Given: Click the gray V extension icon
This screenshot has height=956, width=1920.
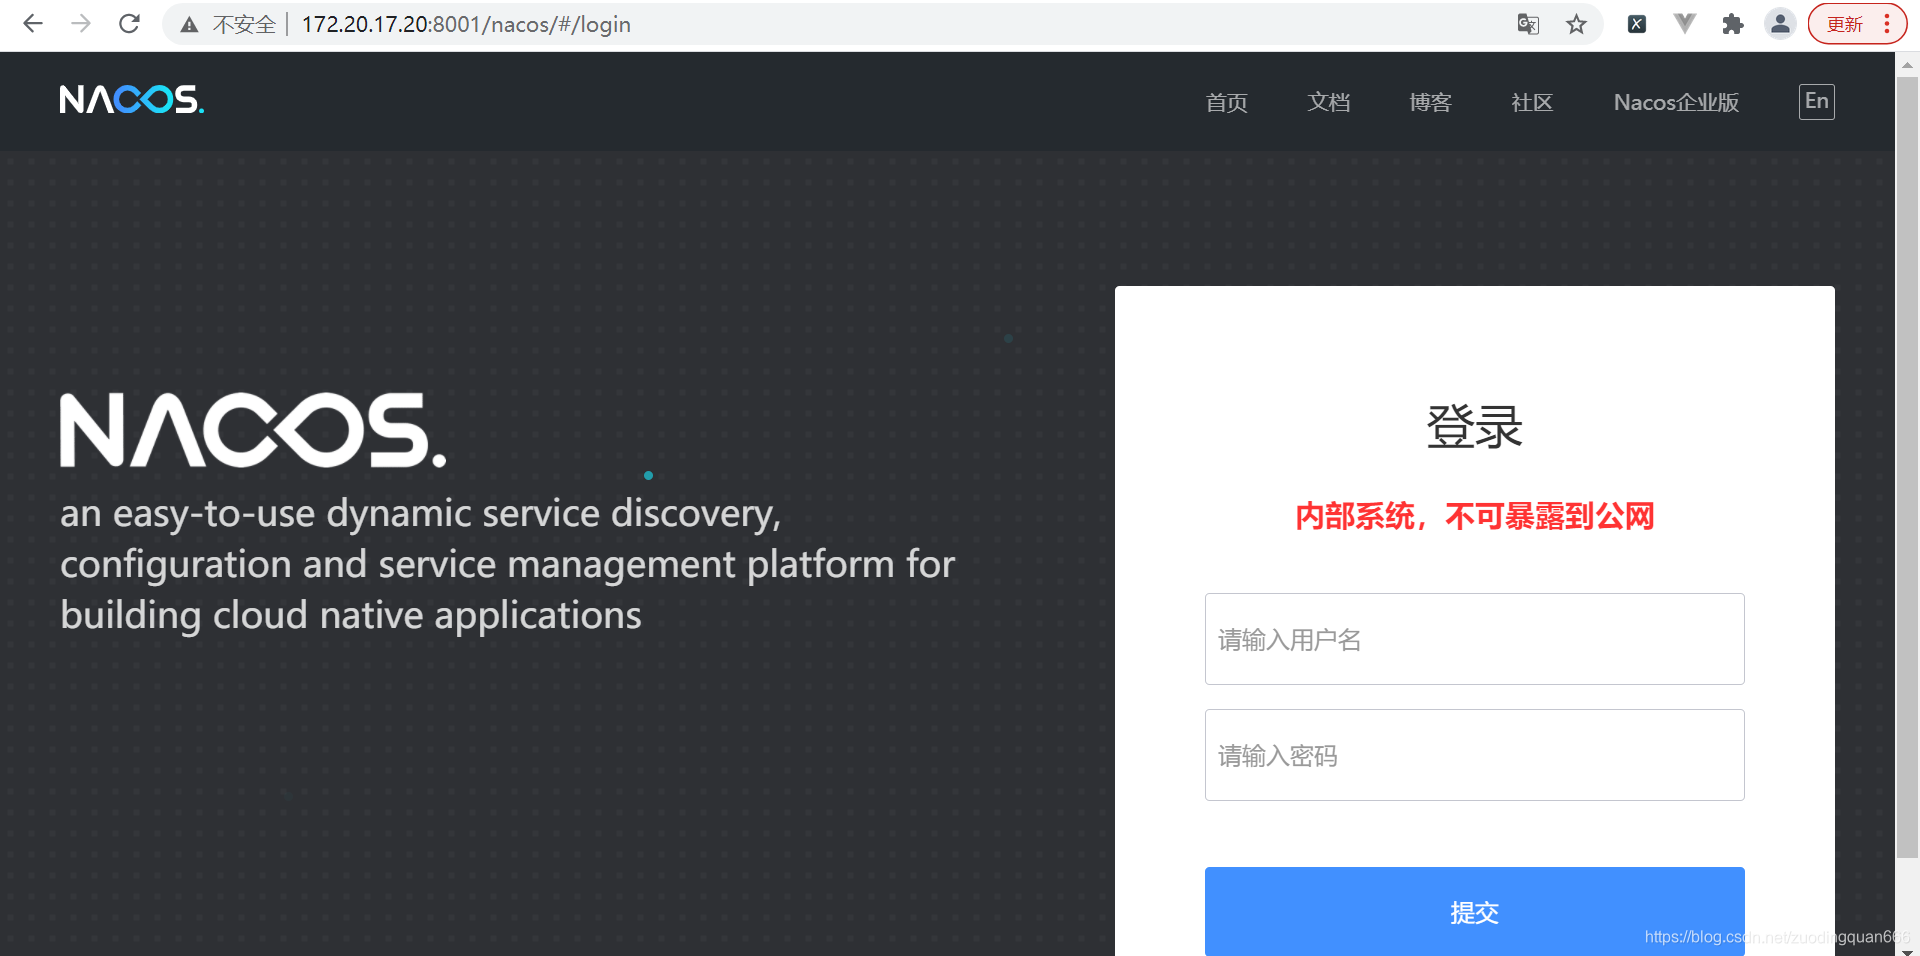Looking at the screenshot, I should click(x=1685, y=23).
